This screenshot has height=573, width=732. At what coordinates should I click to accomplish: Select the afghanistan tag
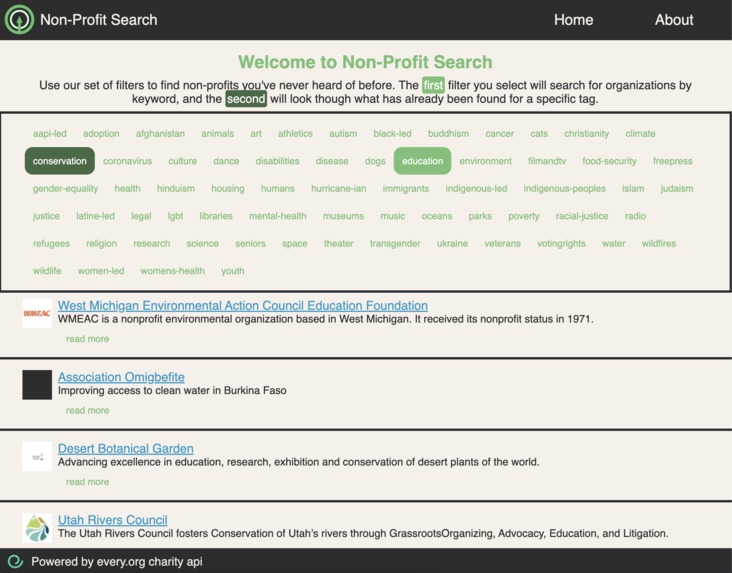[x=160, y=134]
